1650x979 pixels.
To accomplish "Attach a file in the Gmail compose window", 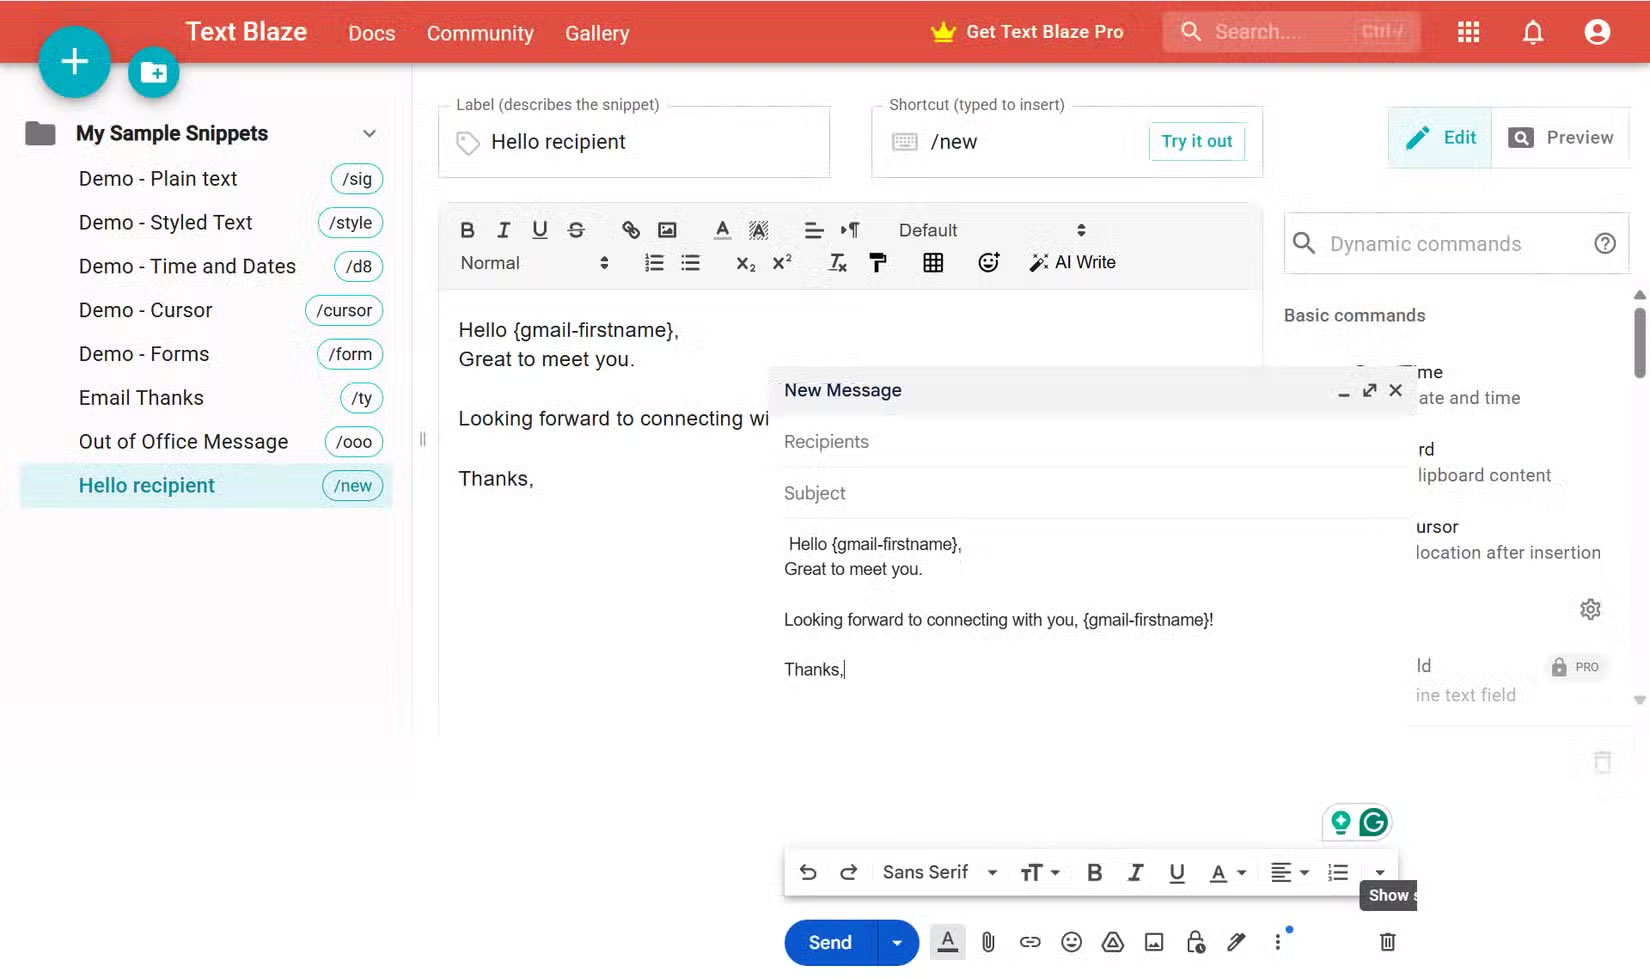I will [x=988, y=941].
